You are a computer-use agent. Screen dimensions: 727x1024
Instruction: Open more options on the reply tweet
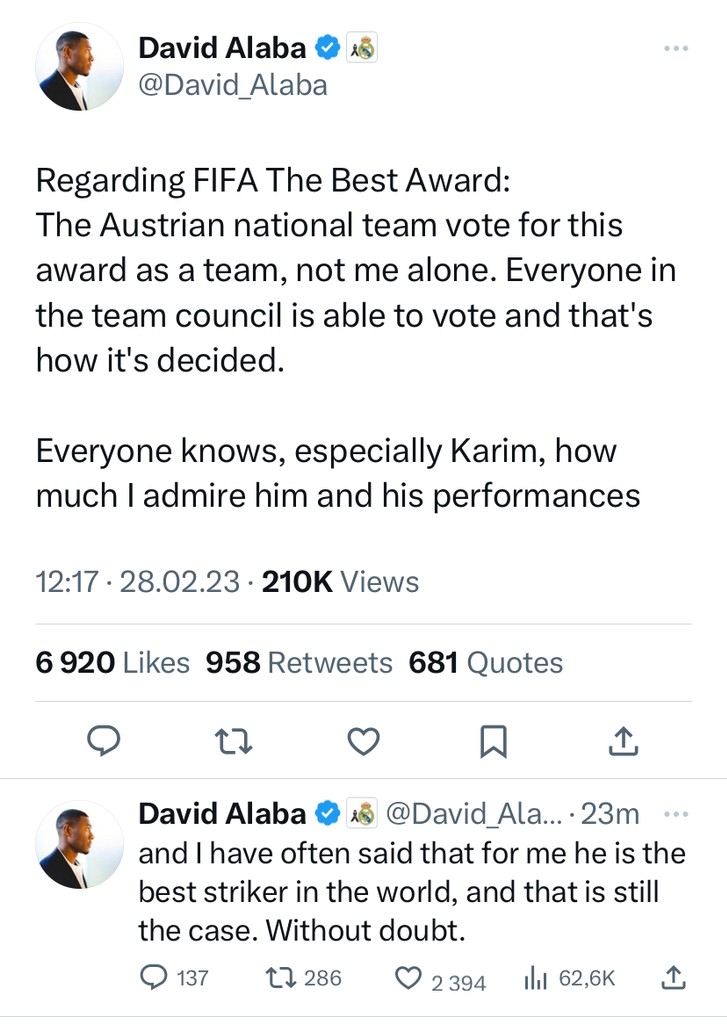point(677,814)
